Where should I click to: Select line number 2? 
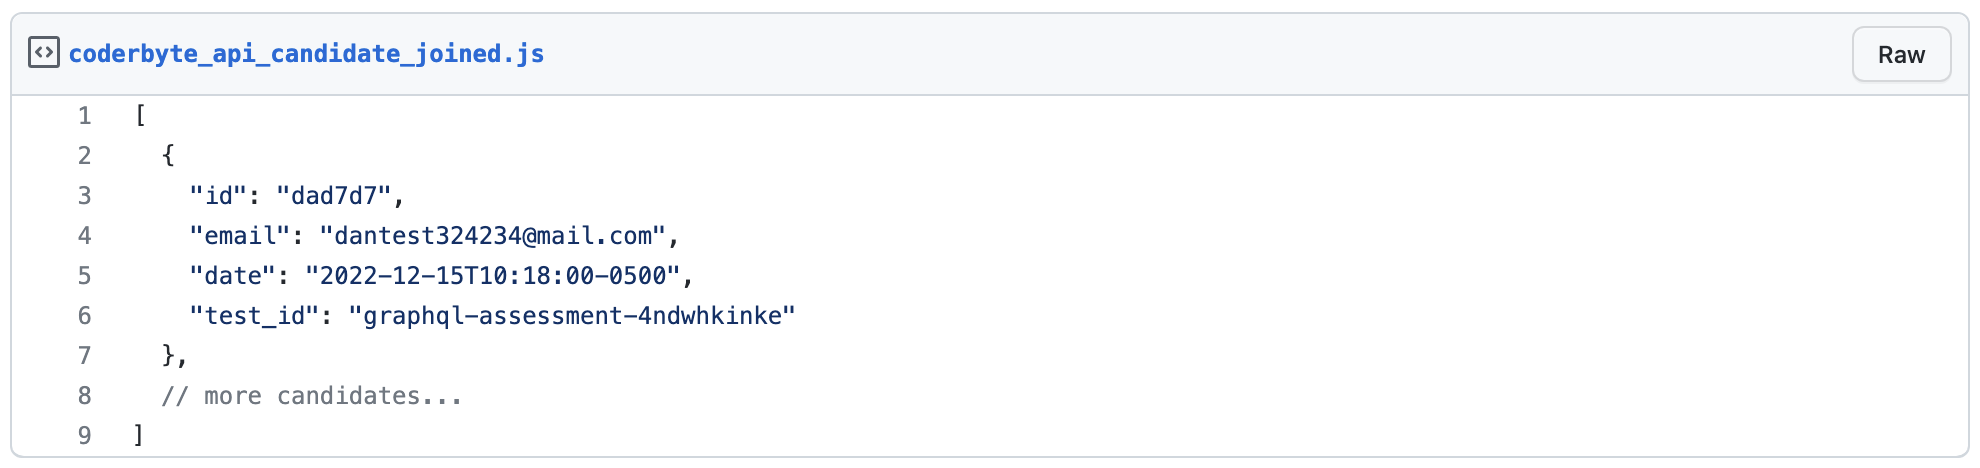click(x=85, y=156)
